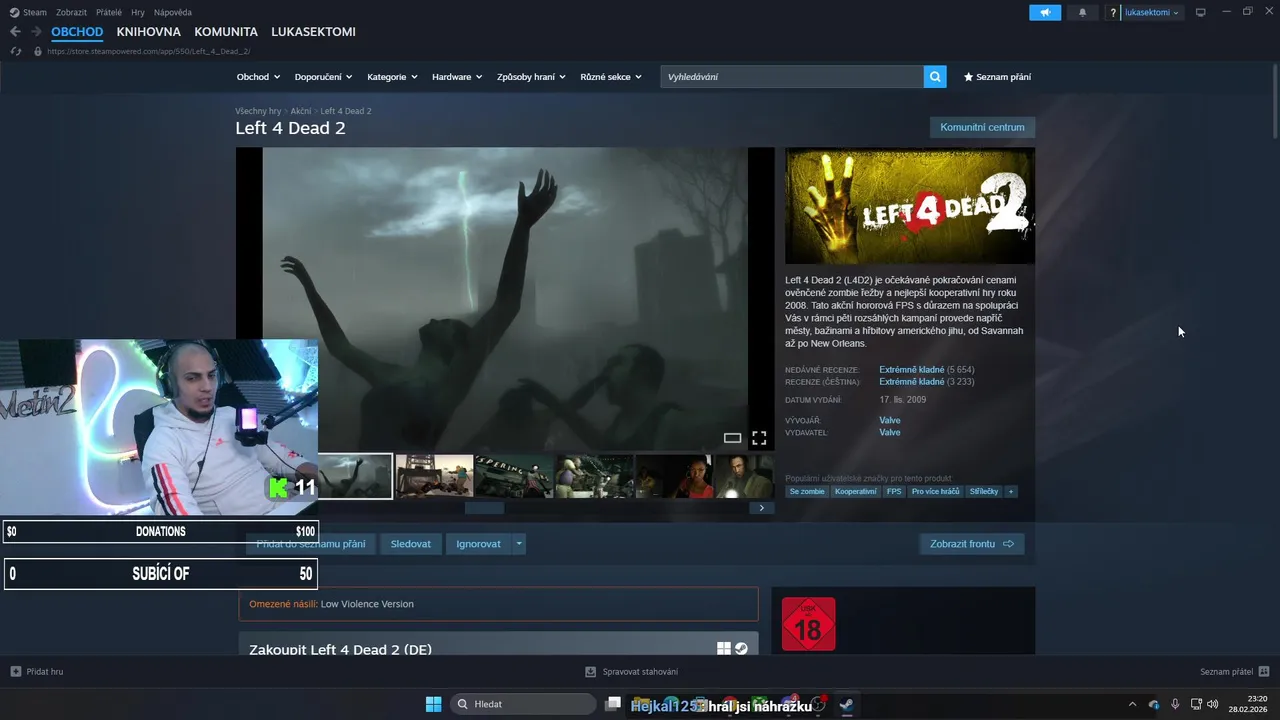Show hidden system tray icons

pyautogui.click(x=1132, y=704)
